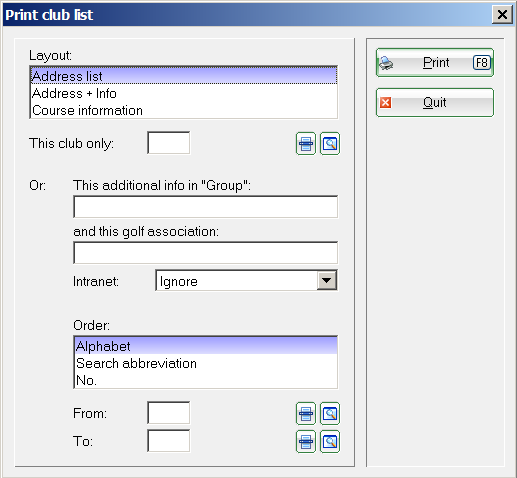This screenshot has height=478, width=517.
Task: Click the list icon beside This club only
Action: 306,144
